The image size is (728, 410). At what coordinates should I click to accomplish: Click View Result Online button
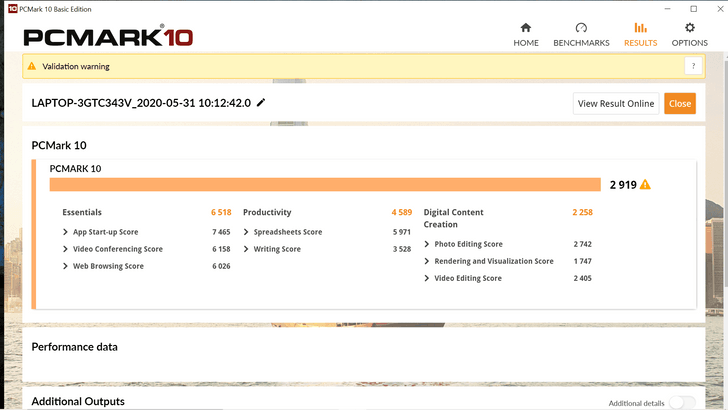[616, 104]
